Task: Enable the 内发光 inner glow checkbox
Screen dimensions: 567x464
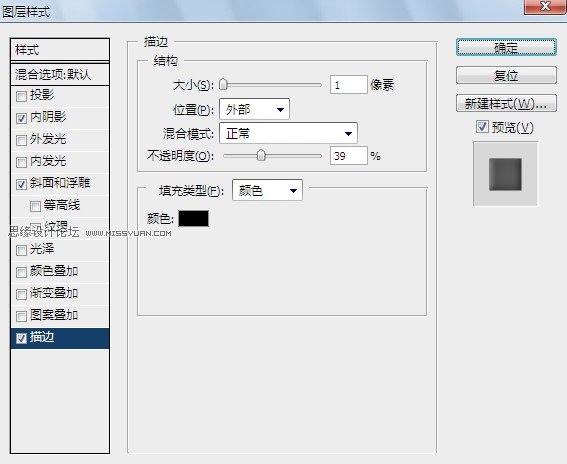Action: [x=21, y=162]
